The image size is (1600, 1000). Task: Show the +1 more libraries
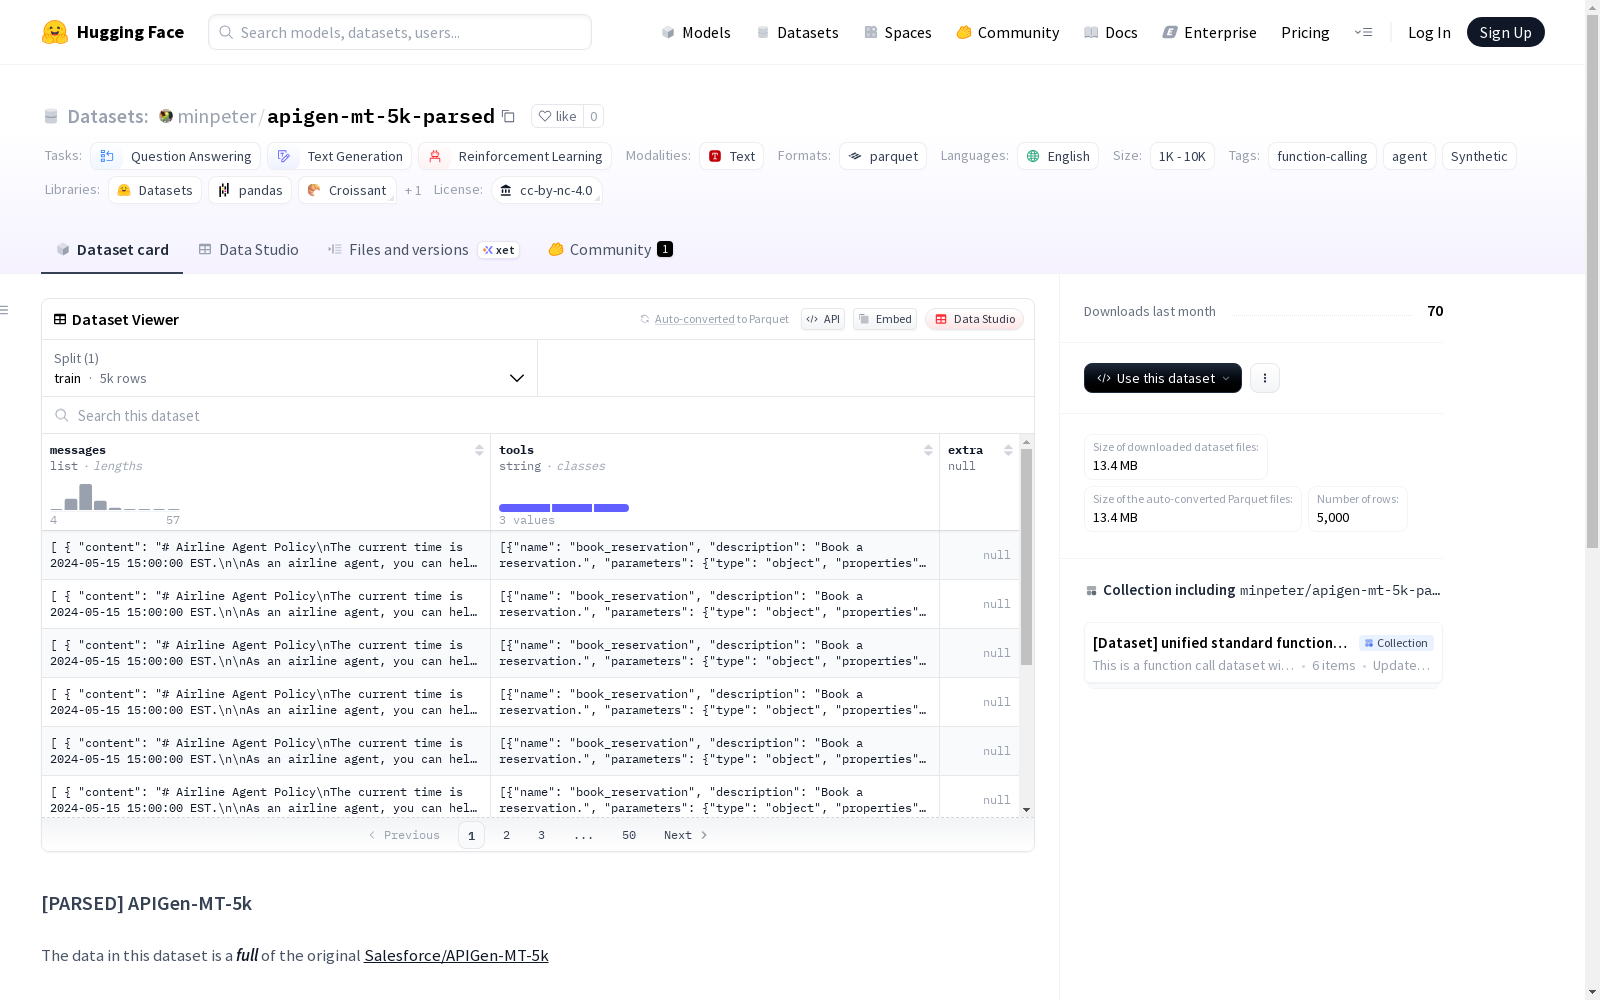click(x=413, y=190)
